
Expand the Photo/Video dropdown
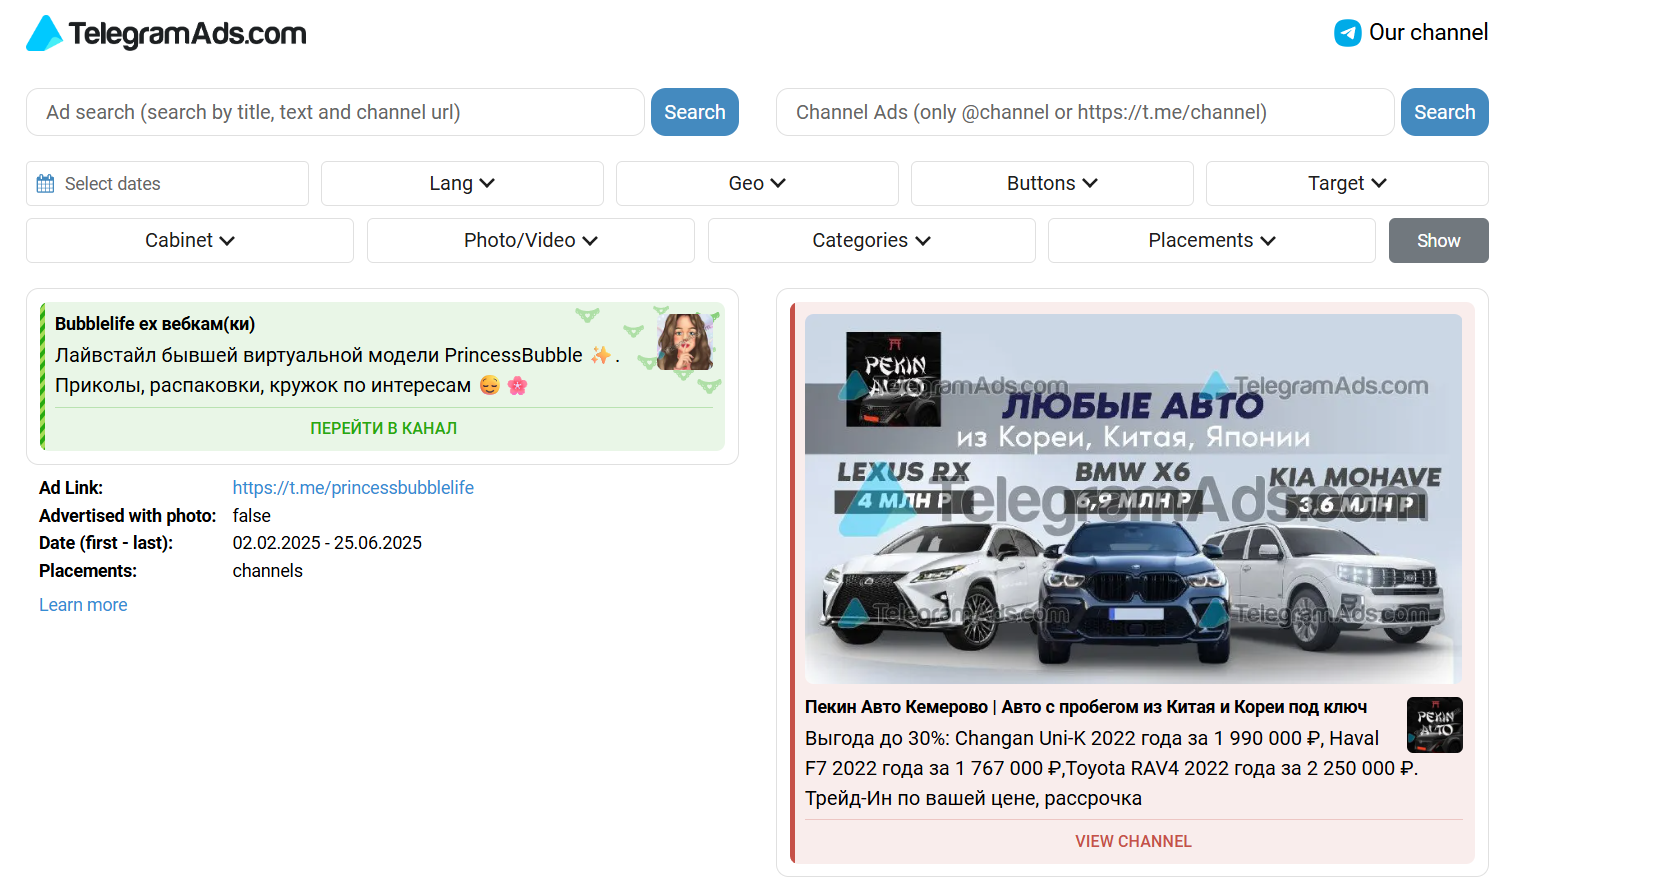(x=531, y=241)
